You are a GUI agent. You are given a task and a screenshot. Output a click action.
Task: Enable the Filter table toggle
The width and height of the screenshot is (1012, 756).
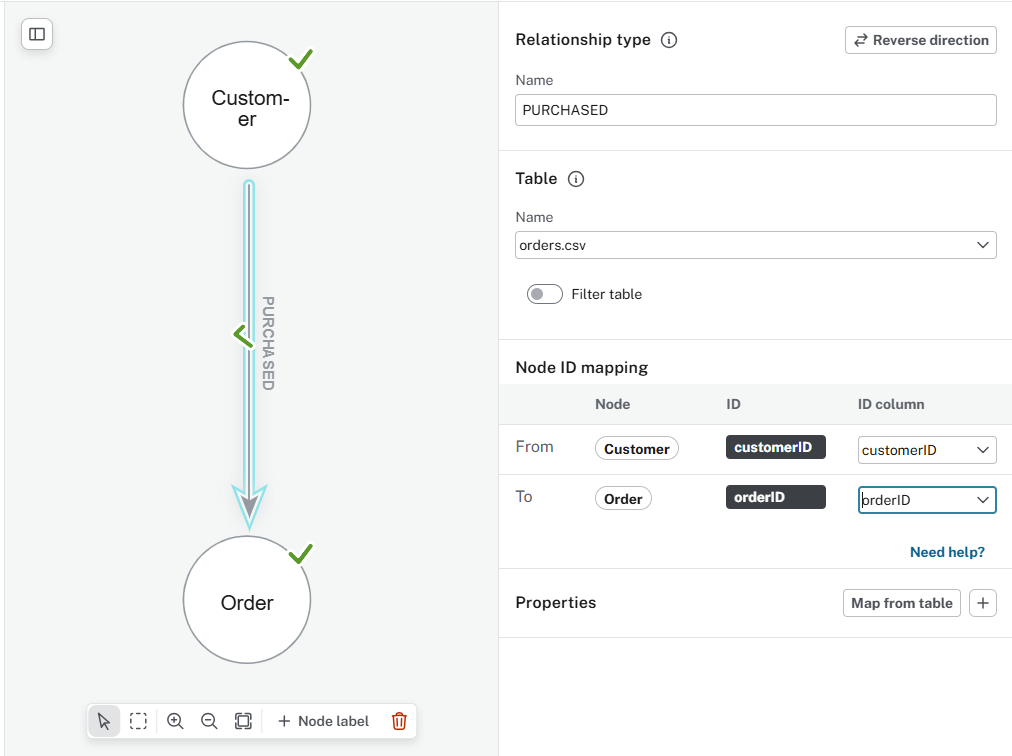pyautogui.click(x=544, y=293)
